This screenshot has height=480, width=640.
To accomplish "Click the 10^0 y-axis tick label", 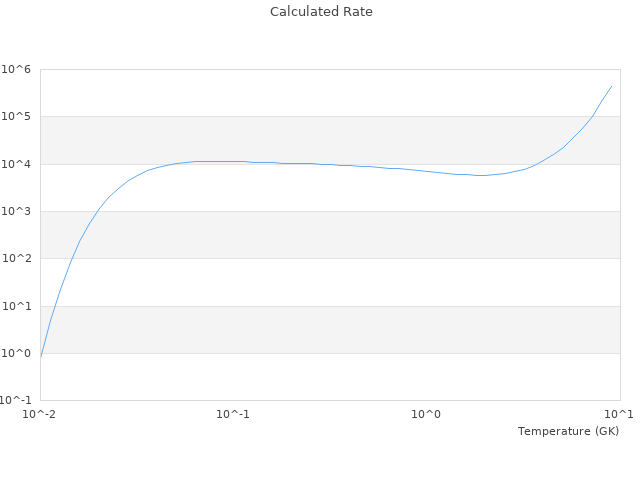I will pyautogui.click(x=17, y=354).
